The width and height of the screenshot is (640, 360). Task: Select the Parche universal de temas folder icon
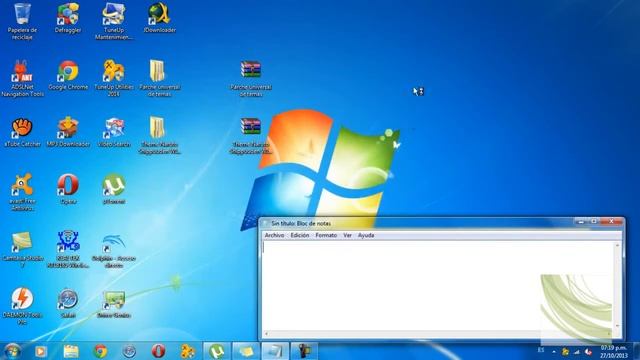[160, 78]
